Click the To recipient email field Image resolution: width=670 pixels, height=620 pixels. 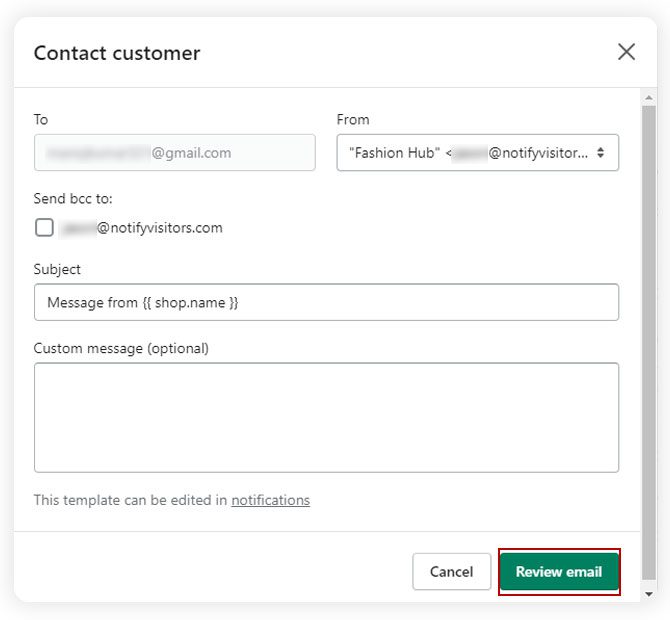pyautogui.click(x=174, y=153)
